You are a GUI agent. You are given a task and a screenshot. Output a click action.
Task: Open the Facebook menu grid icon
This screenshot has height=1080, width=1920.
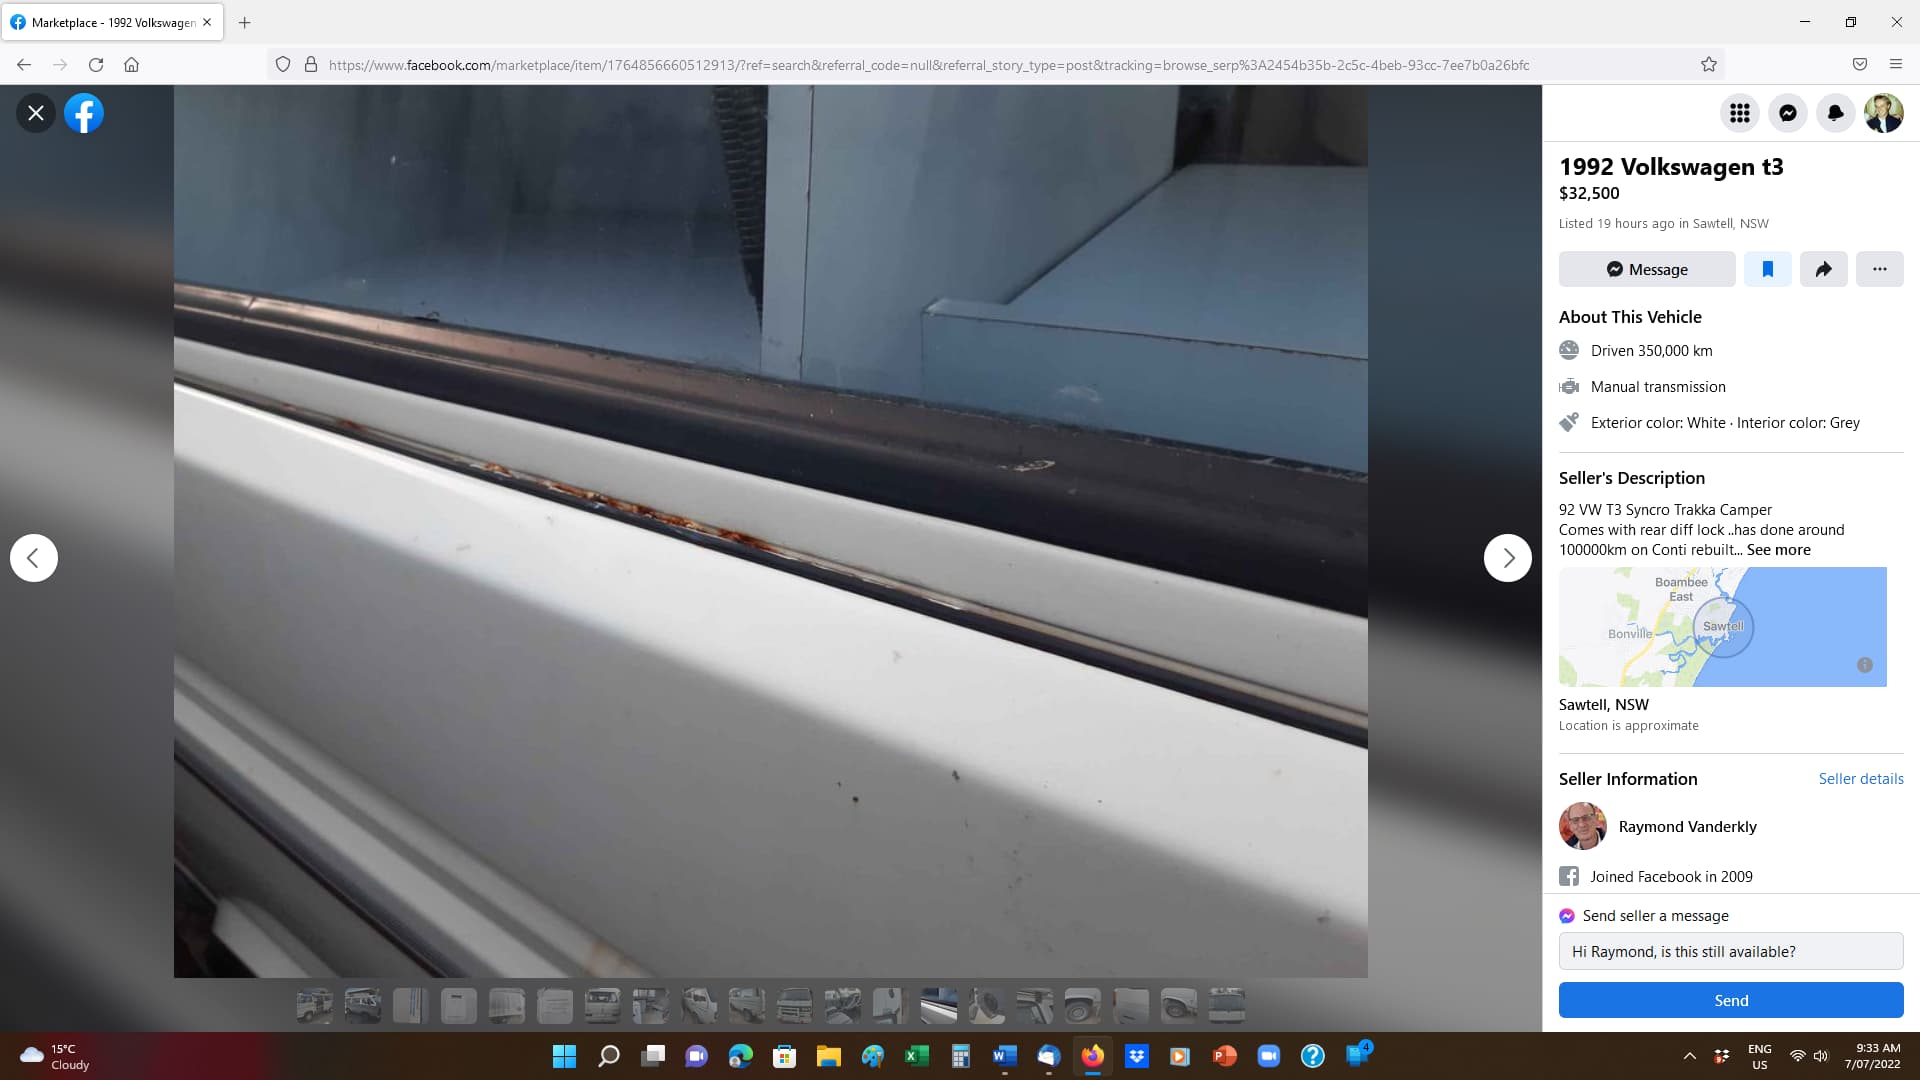[x=1740, y=113]
